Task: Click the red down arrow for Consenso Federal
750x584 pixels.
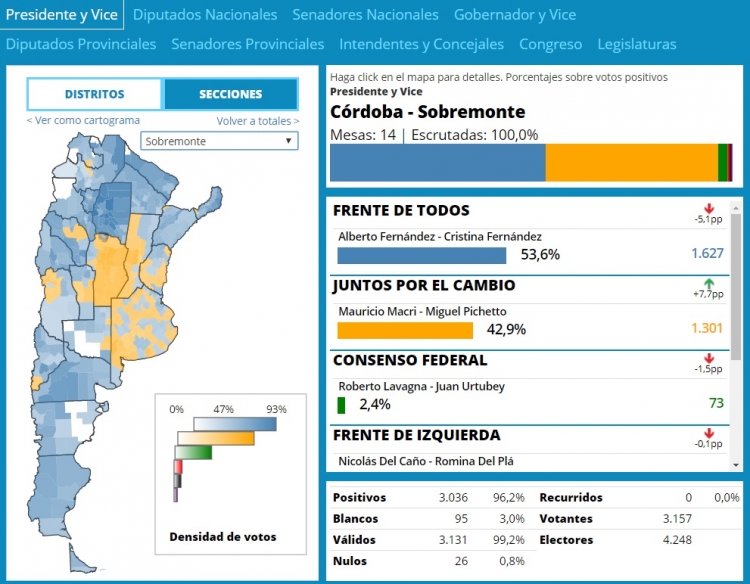Action: pos(709,358)
